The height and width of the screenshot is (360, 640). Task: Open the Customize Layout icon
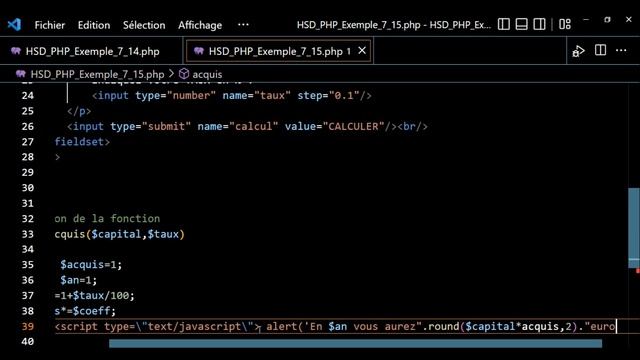[x=565, y=24]
